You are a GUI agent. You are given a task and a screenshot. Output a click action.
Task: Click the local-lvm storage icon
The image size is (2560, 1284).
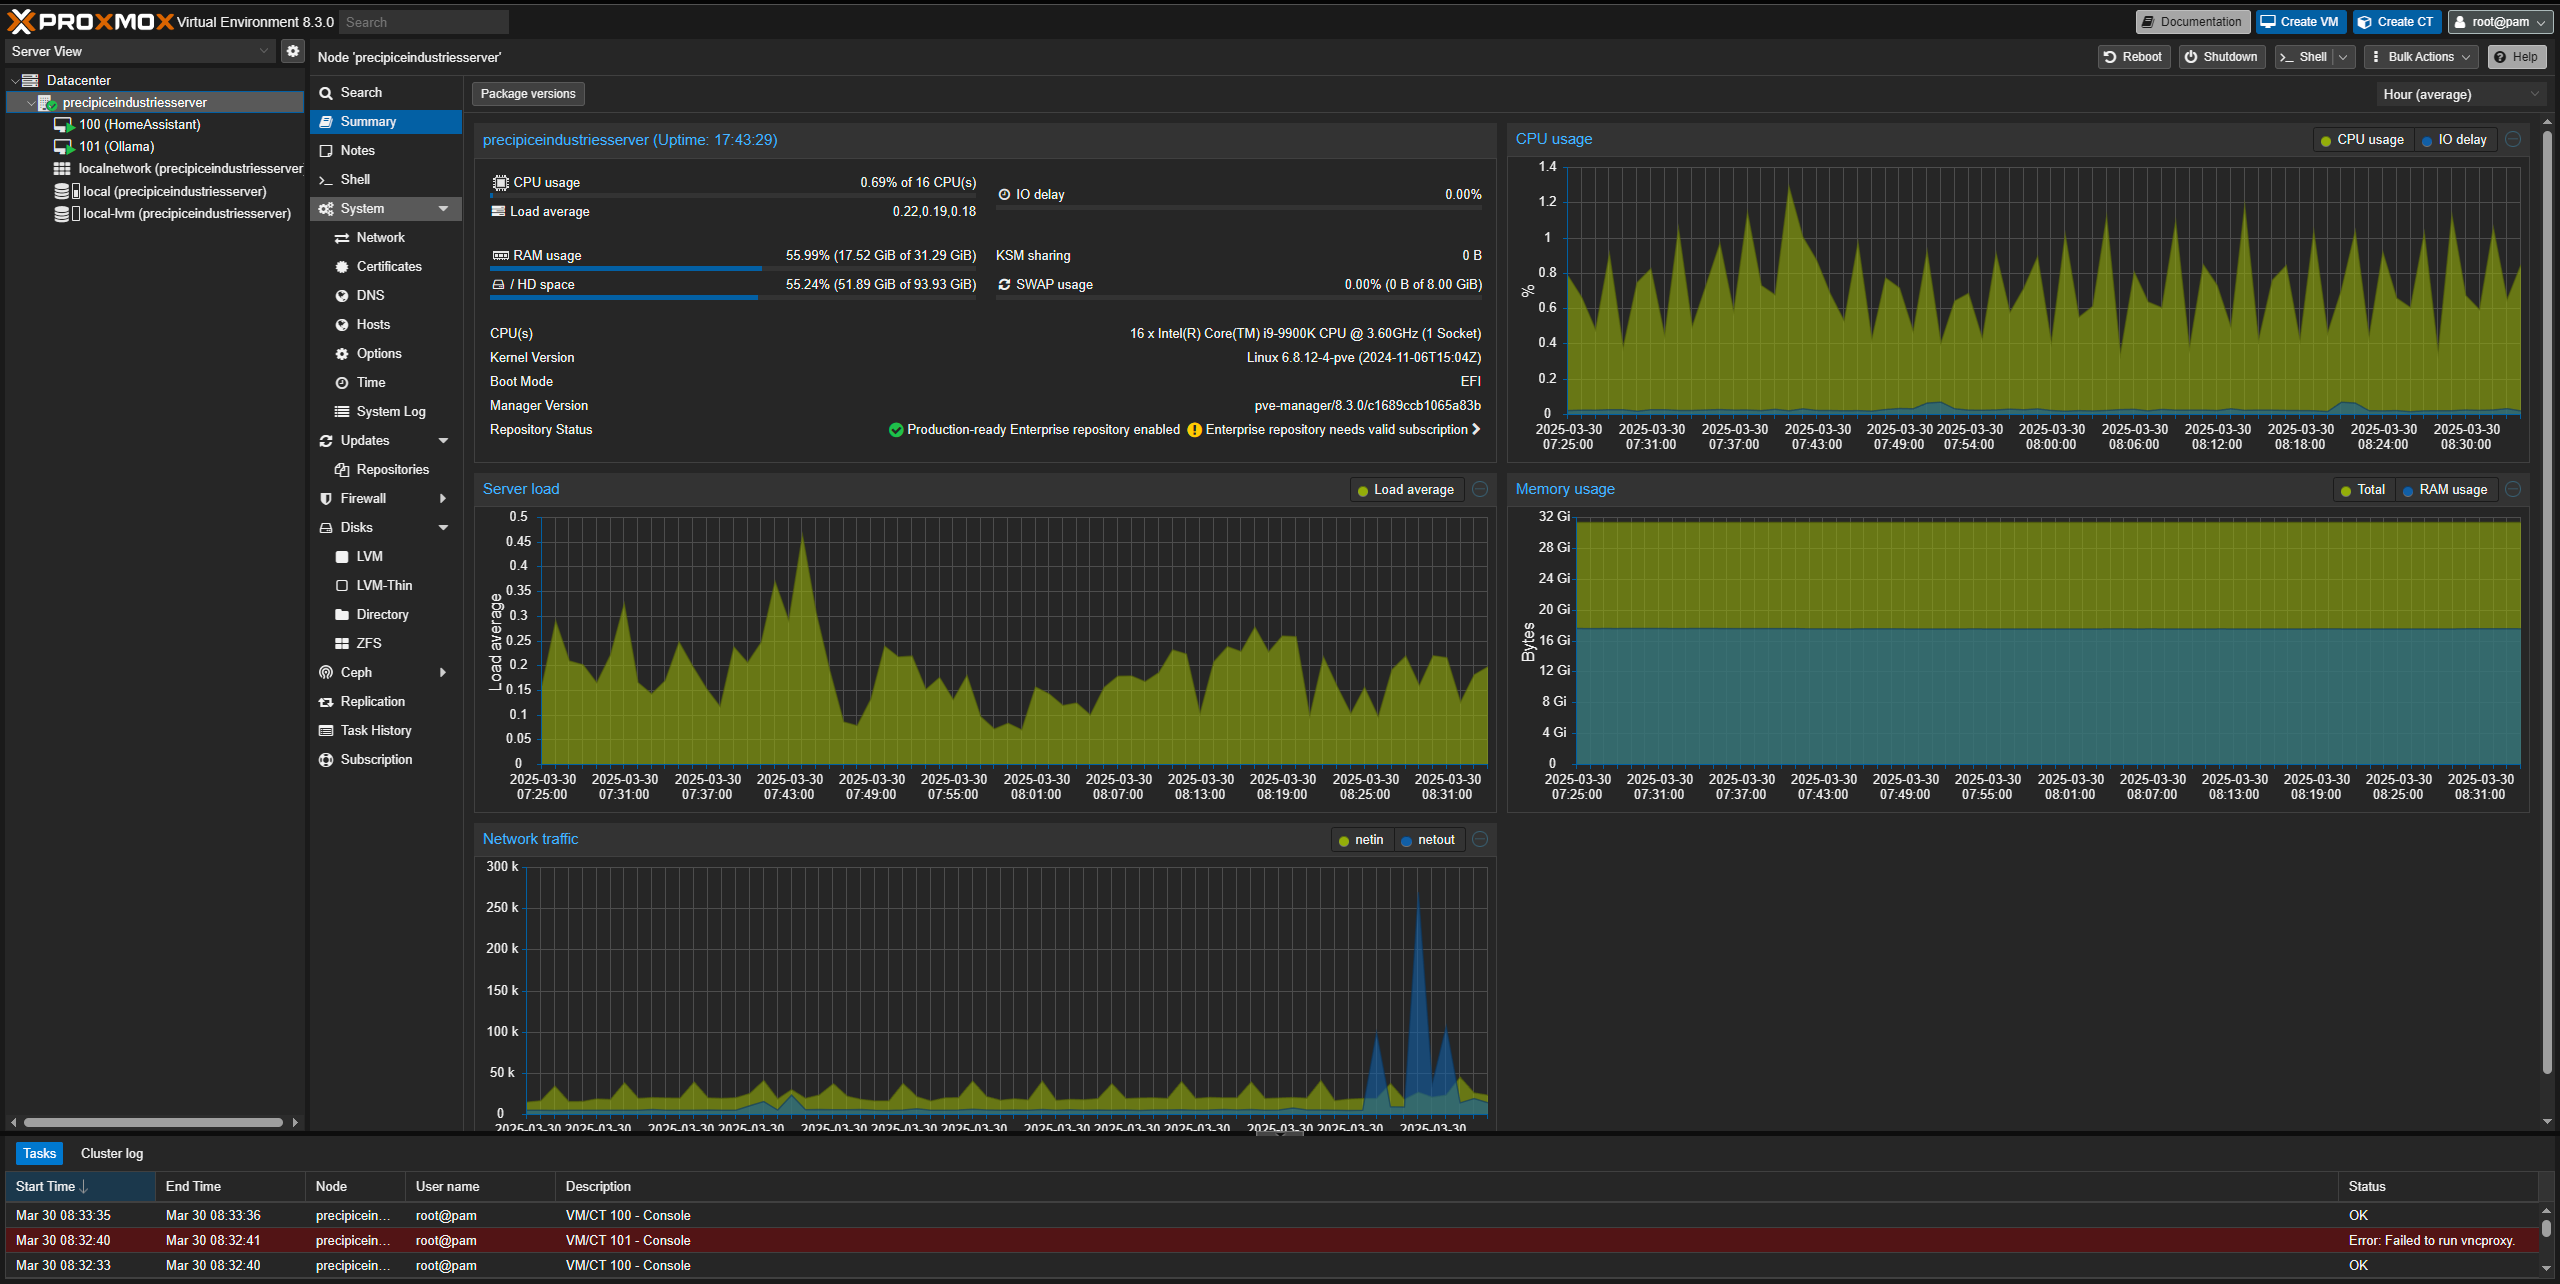66,213
